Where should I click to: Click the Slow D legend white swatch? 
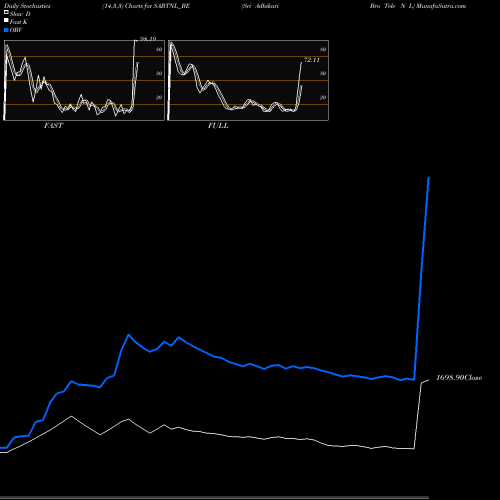(x=6, y=13)
